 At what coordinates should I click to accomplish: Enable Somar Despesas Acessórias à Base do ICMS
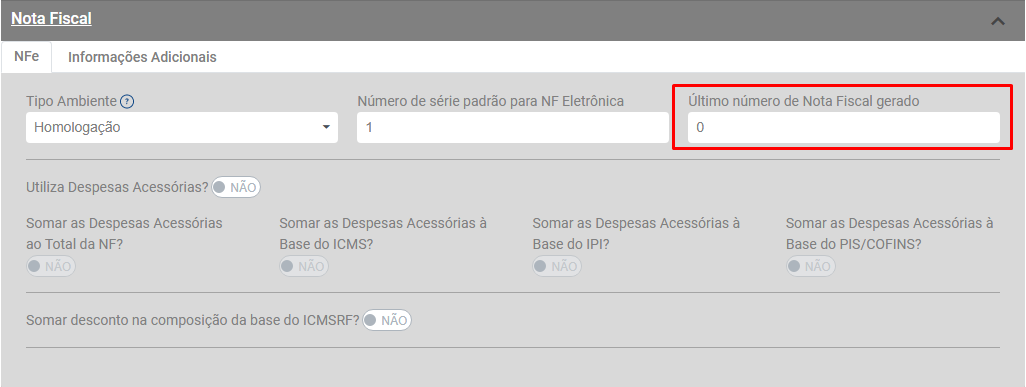(304, 267)
